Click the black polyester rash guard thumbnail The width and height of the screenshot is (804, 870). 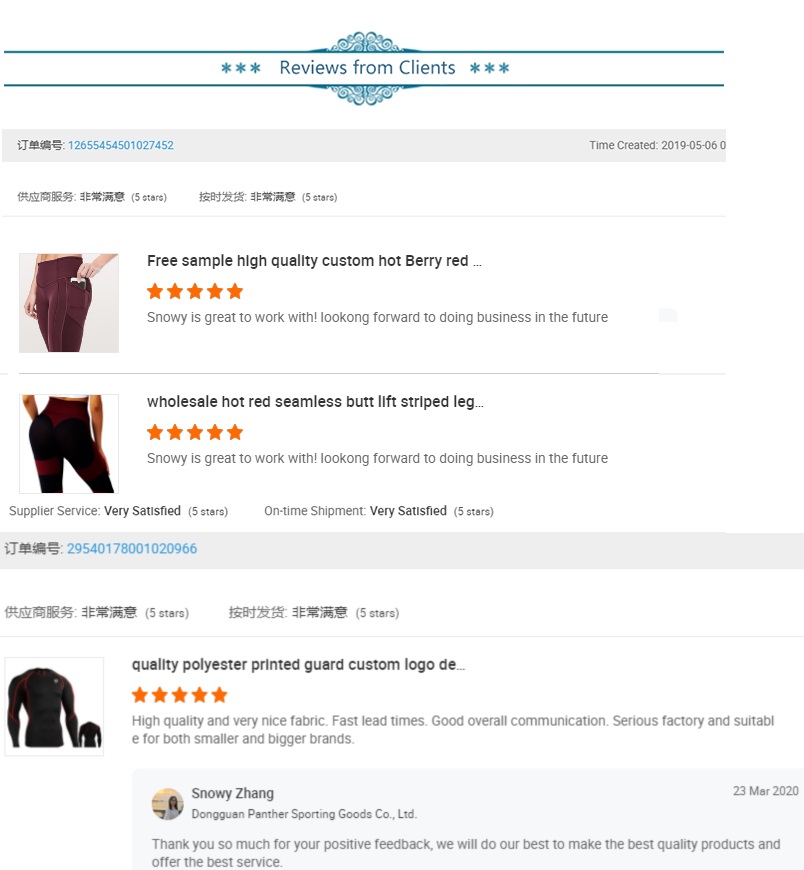coord(54,706)
